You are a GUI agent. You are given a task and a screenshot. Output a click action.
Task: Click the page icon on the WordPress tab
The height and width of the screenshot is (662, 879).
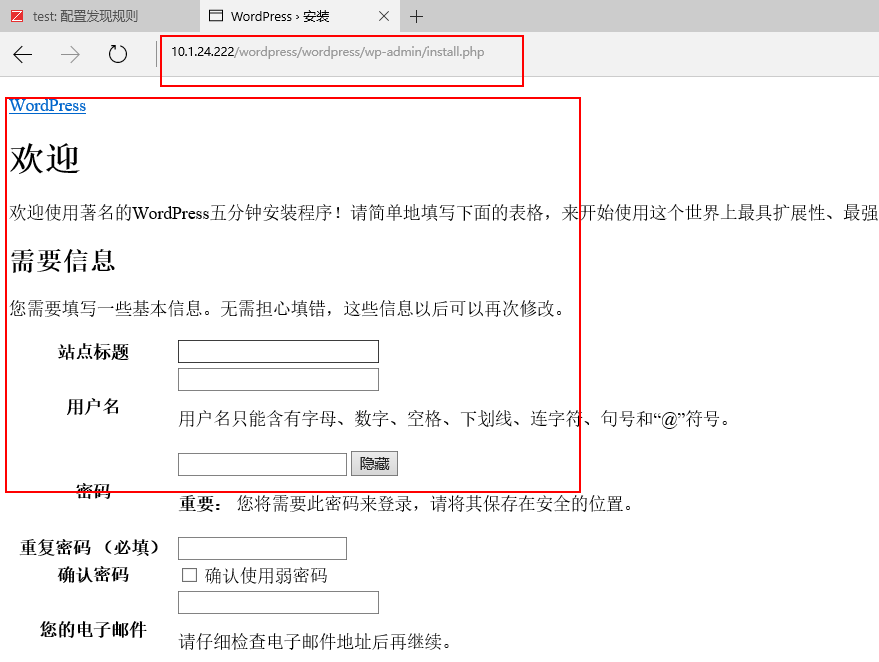pos(216,16)
